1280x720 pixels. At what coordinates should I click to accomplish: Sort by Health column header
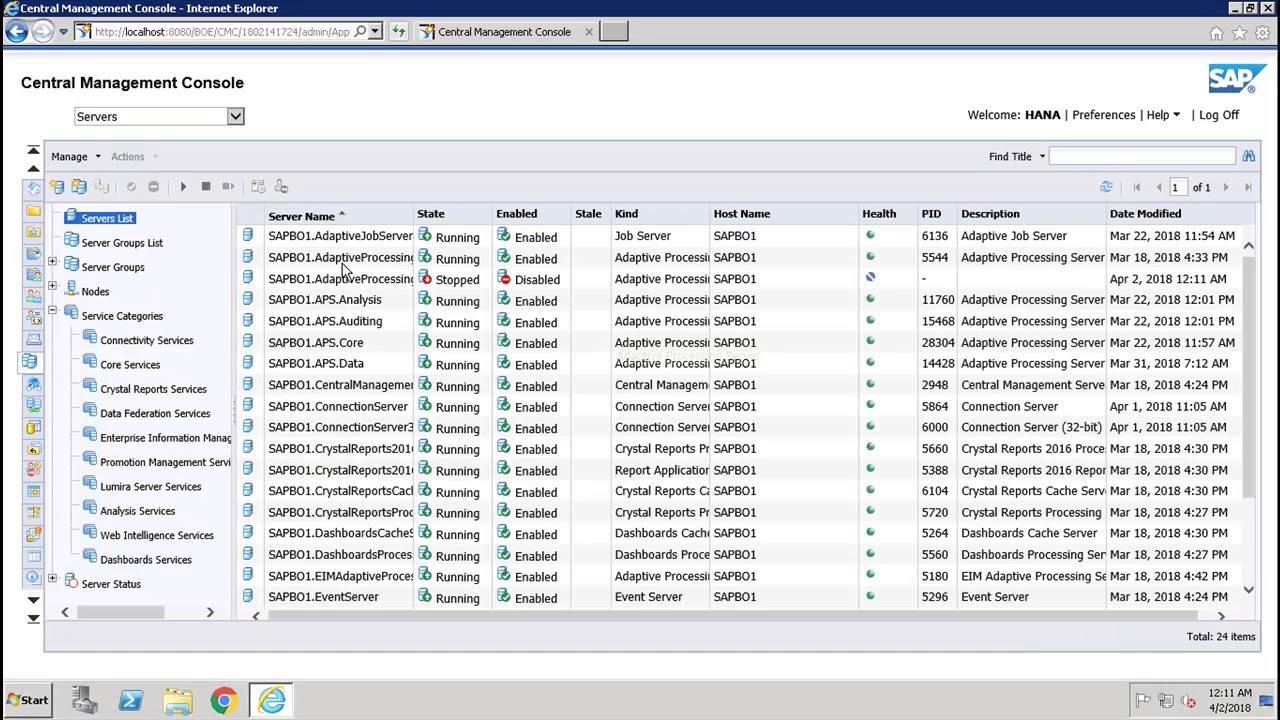point(879,214)
